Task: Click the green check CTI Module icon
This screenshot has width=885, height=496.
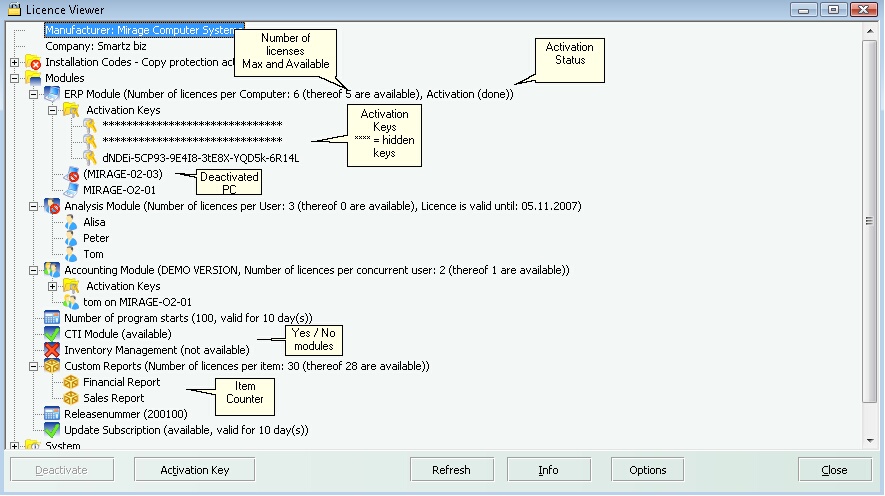Action: click(52, 334)
